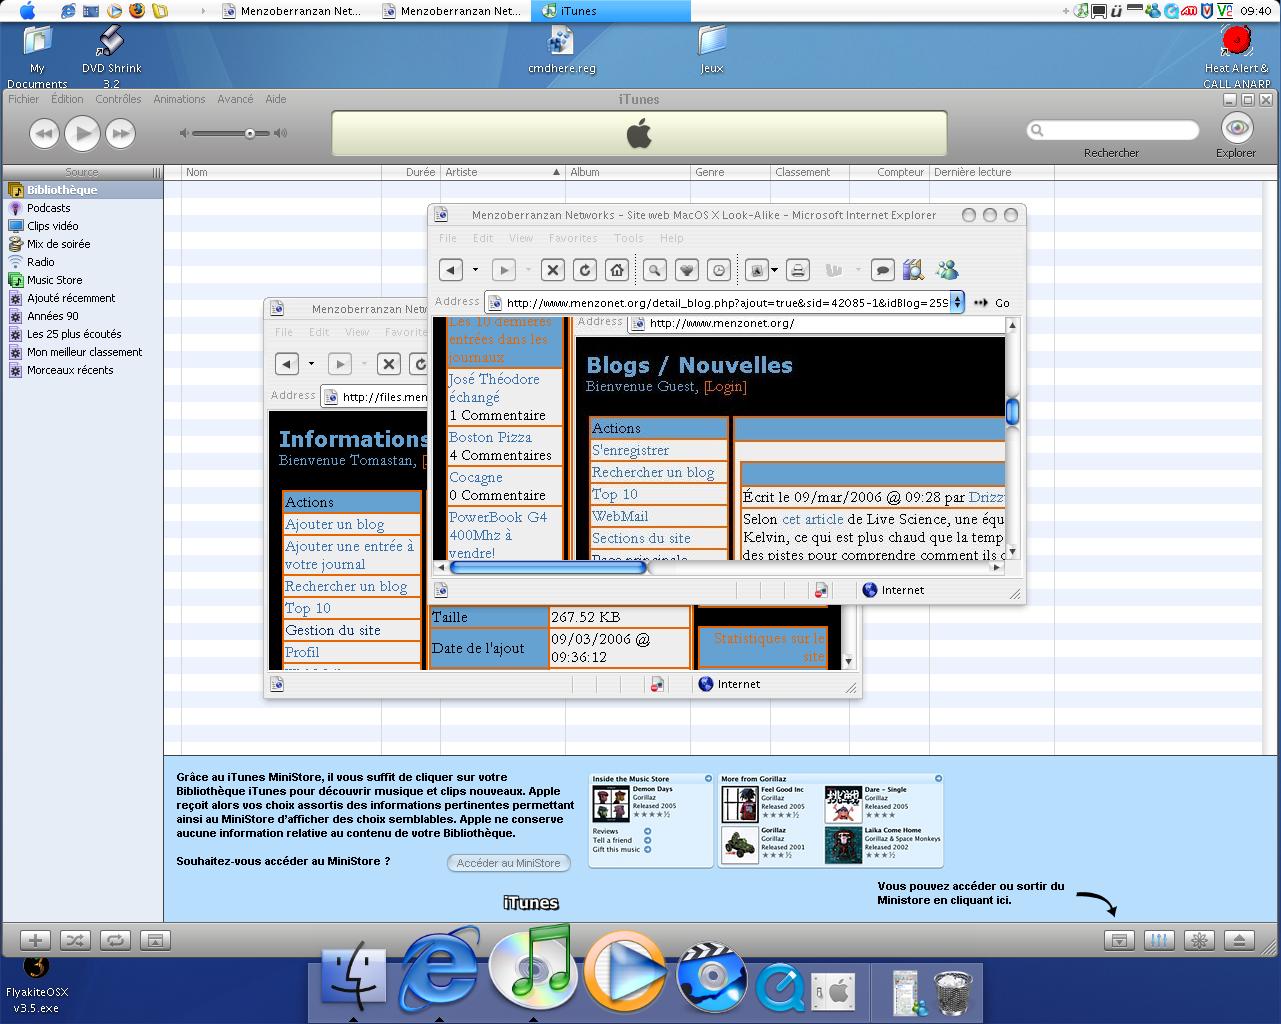
Task: Click the Boston Pizza blog link
Action: coord(490,437)
